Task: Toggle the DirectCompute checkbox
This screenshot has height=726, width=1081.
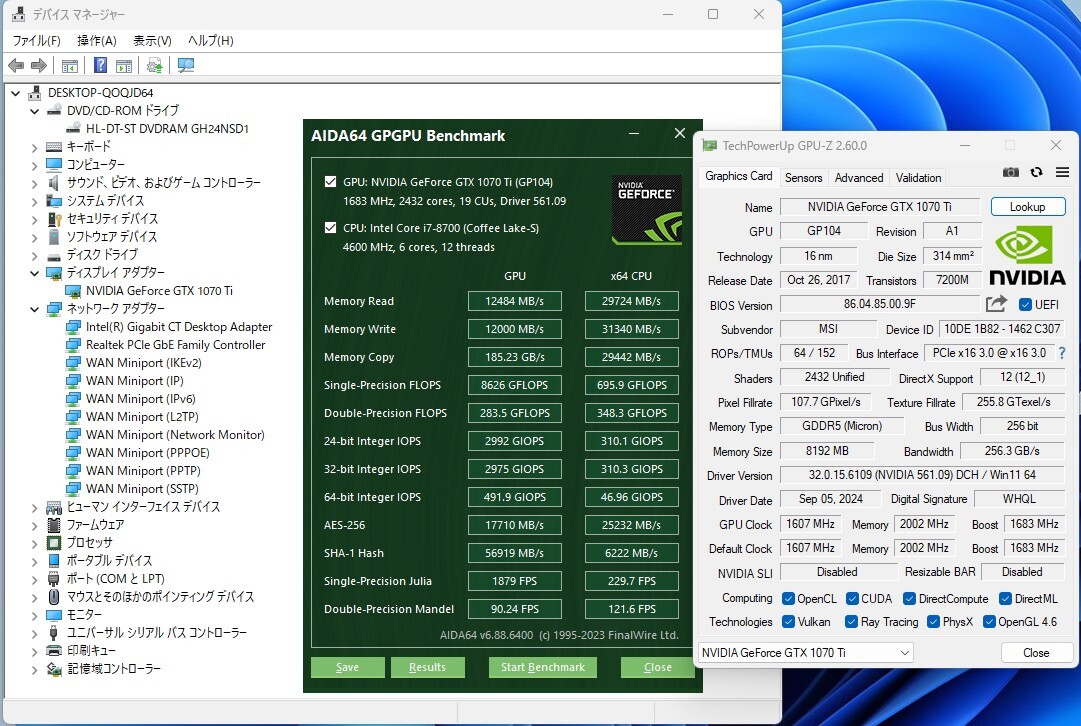Action: point(909,598)
